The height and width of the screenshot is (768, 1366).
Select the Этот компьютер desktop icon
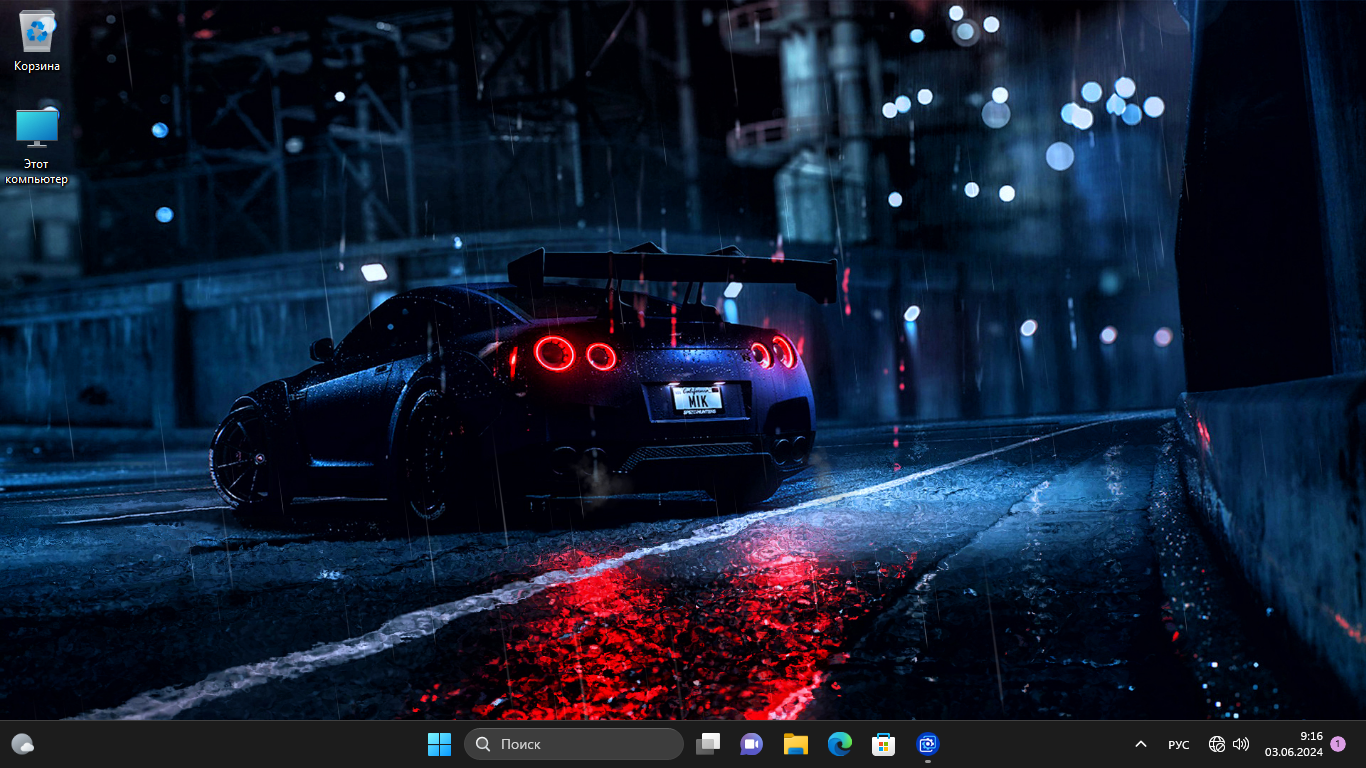pos(37,146)
